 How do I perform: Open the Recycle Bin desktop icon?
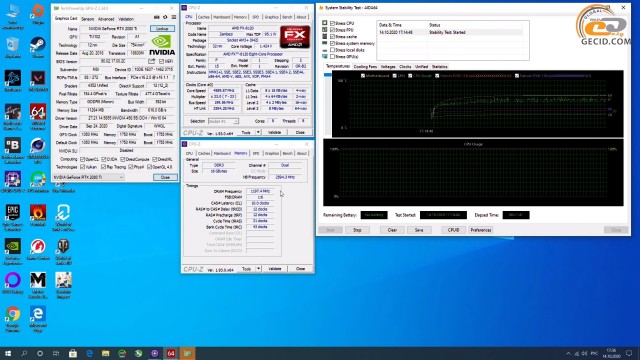(x=13, y=48)
